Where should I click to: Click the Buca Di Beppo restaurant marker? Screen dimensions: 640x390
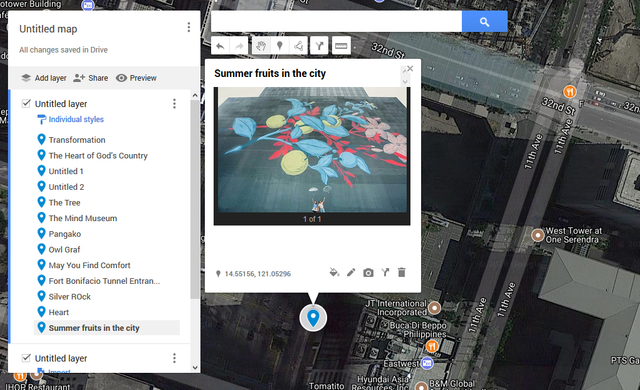[x=432, y=347]
